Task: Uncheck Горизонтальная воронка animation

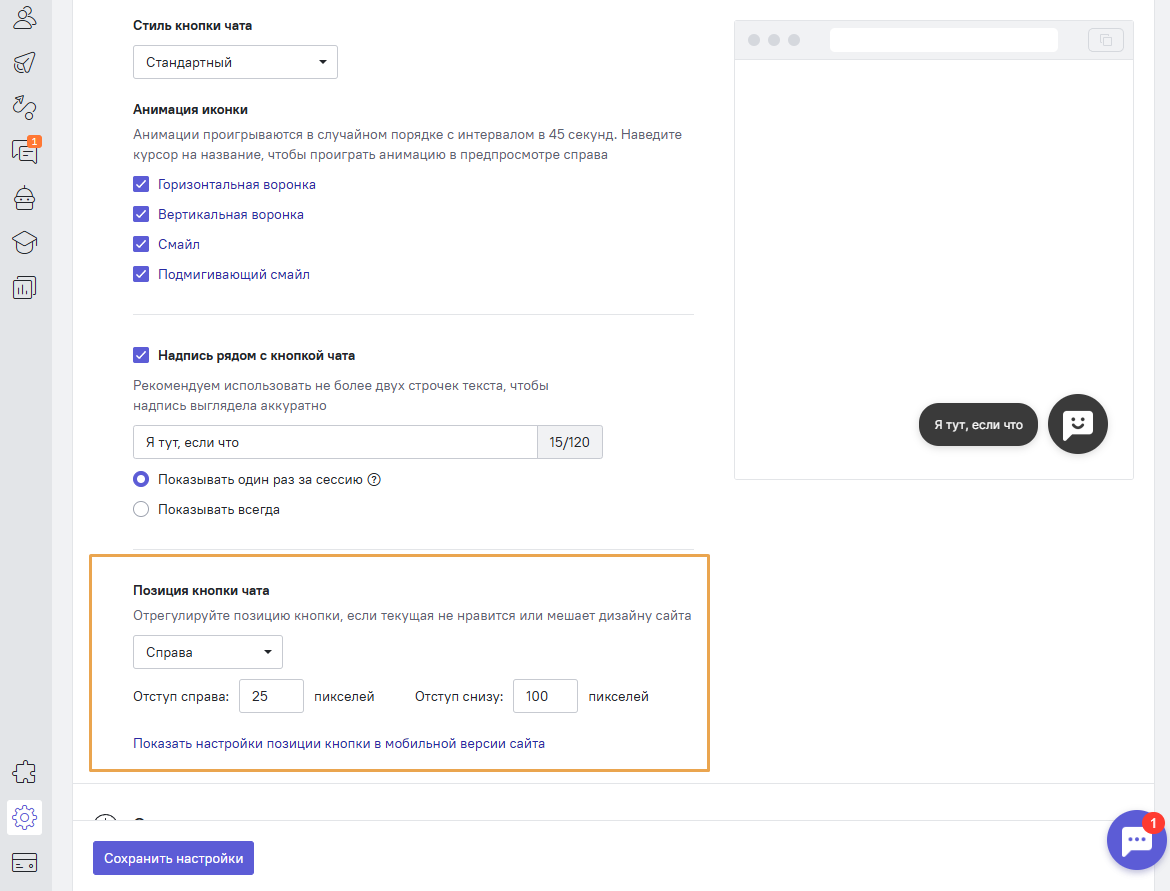Action: [x=141, y=185]
